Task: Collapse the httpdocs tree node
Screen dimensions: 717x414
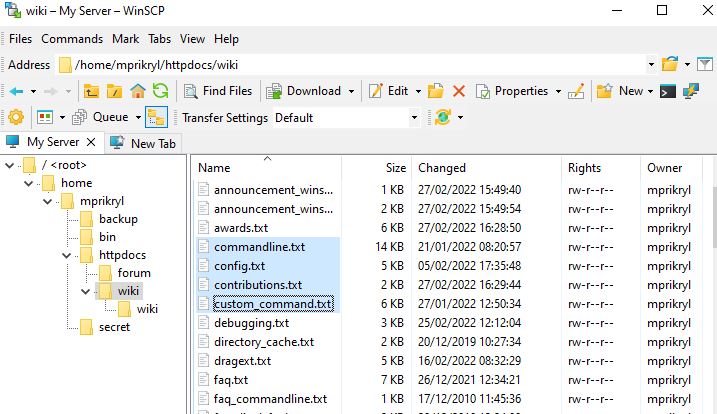Action: pos(66,255)
